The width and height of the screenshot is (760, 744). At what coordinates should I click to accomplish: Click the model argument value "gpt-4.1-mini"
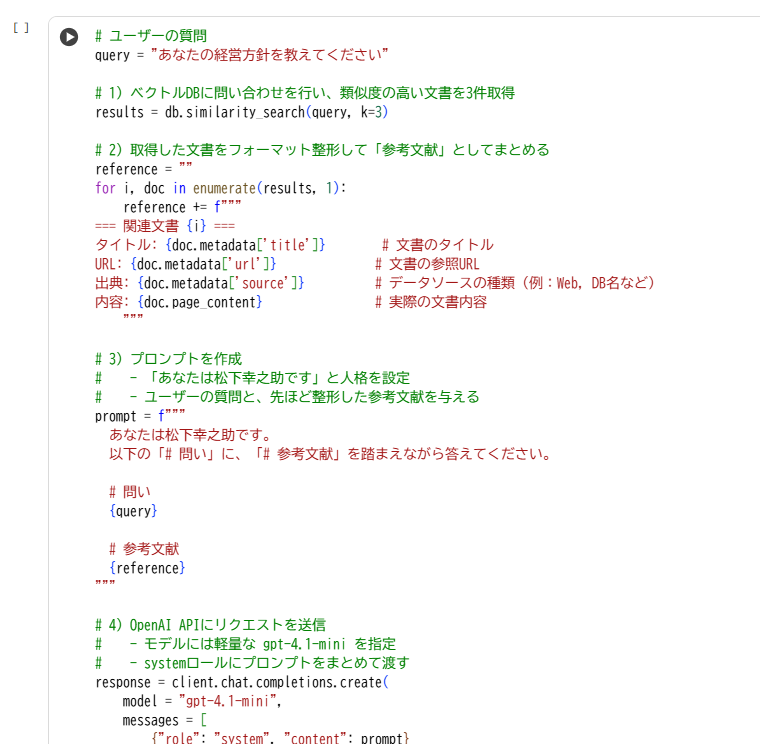226,701
